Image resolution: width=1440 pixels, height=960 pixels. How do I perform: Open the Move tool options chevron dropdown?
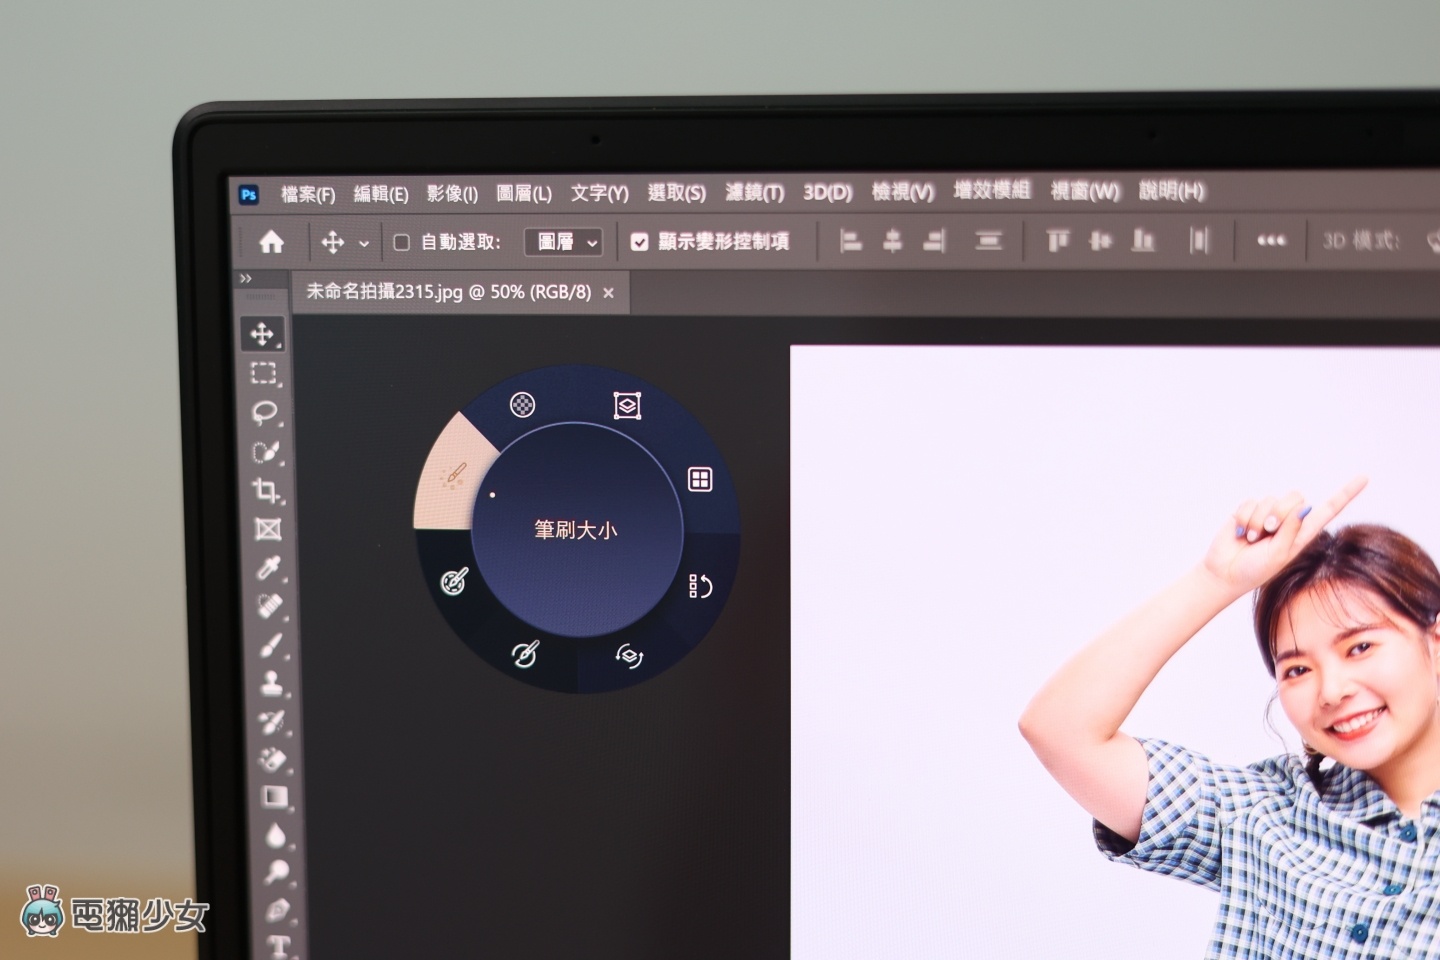363,242
